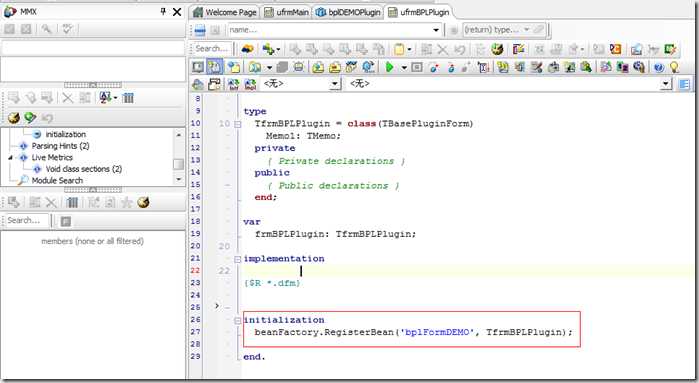
Task: Collapse the initialization fold at line 26
Action: [238, 320]
